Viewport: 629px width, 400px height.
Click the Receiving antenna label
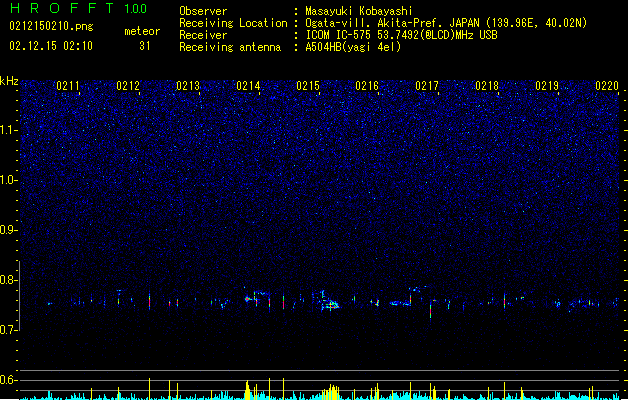click(x=230, y=47)
